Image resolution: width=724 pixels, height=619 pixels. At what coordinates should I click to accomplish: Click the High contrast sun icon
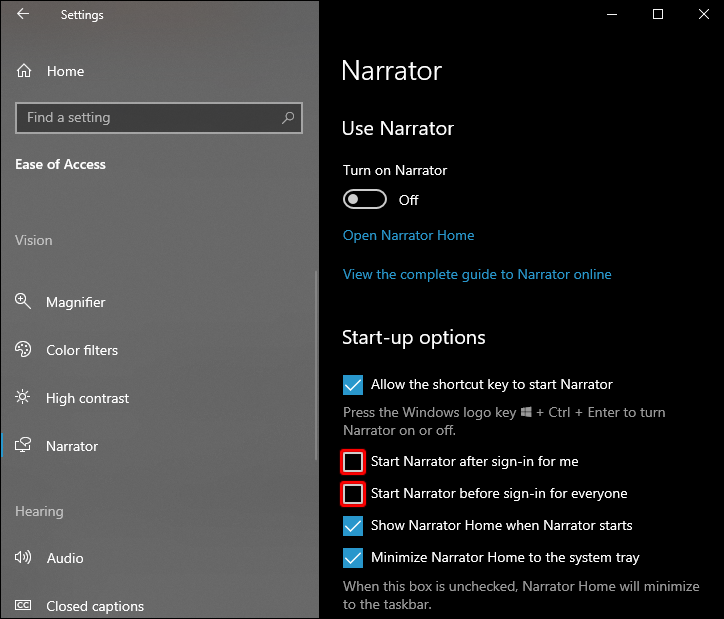(x=24, y=398)
